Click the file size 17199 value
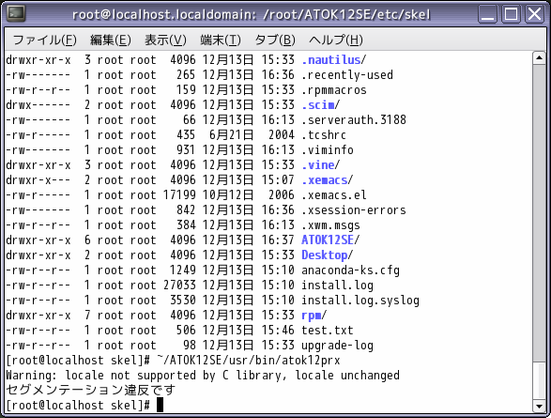 pyautogui.click(x=179, y=195)
